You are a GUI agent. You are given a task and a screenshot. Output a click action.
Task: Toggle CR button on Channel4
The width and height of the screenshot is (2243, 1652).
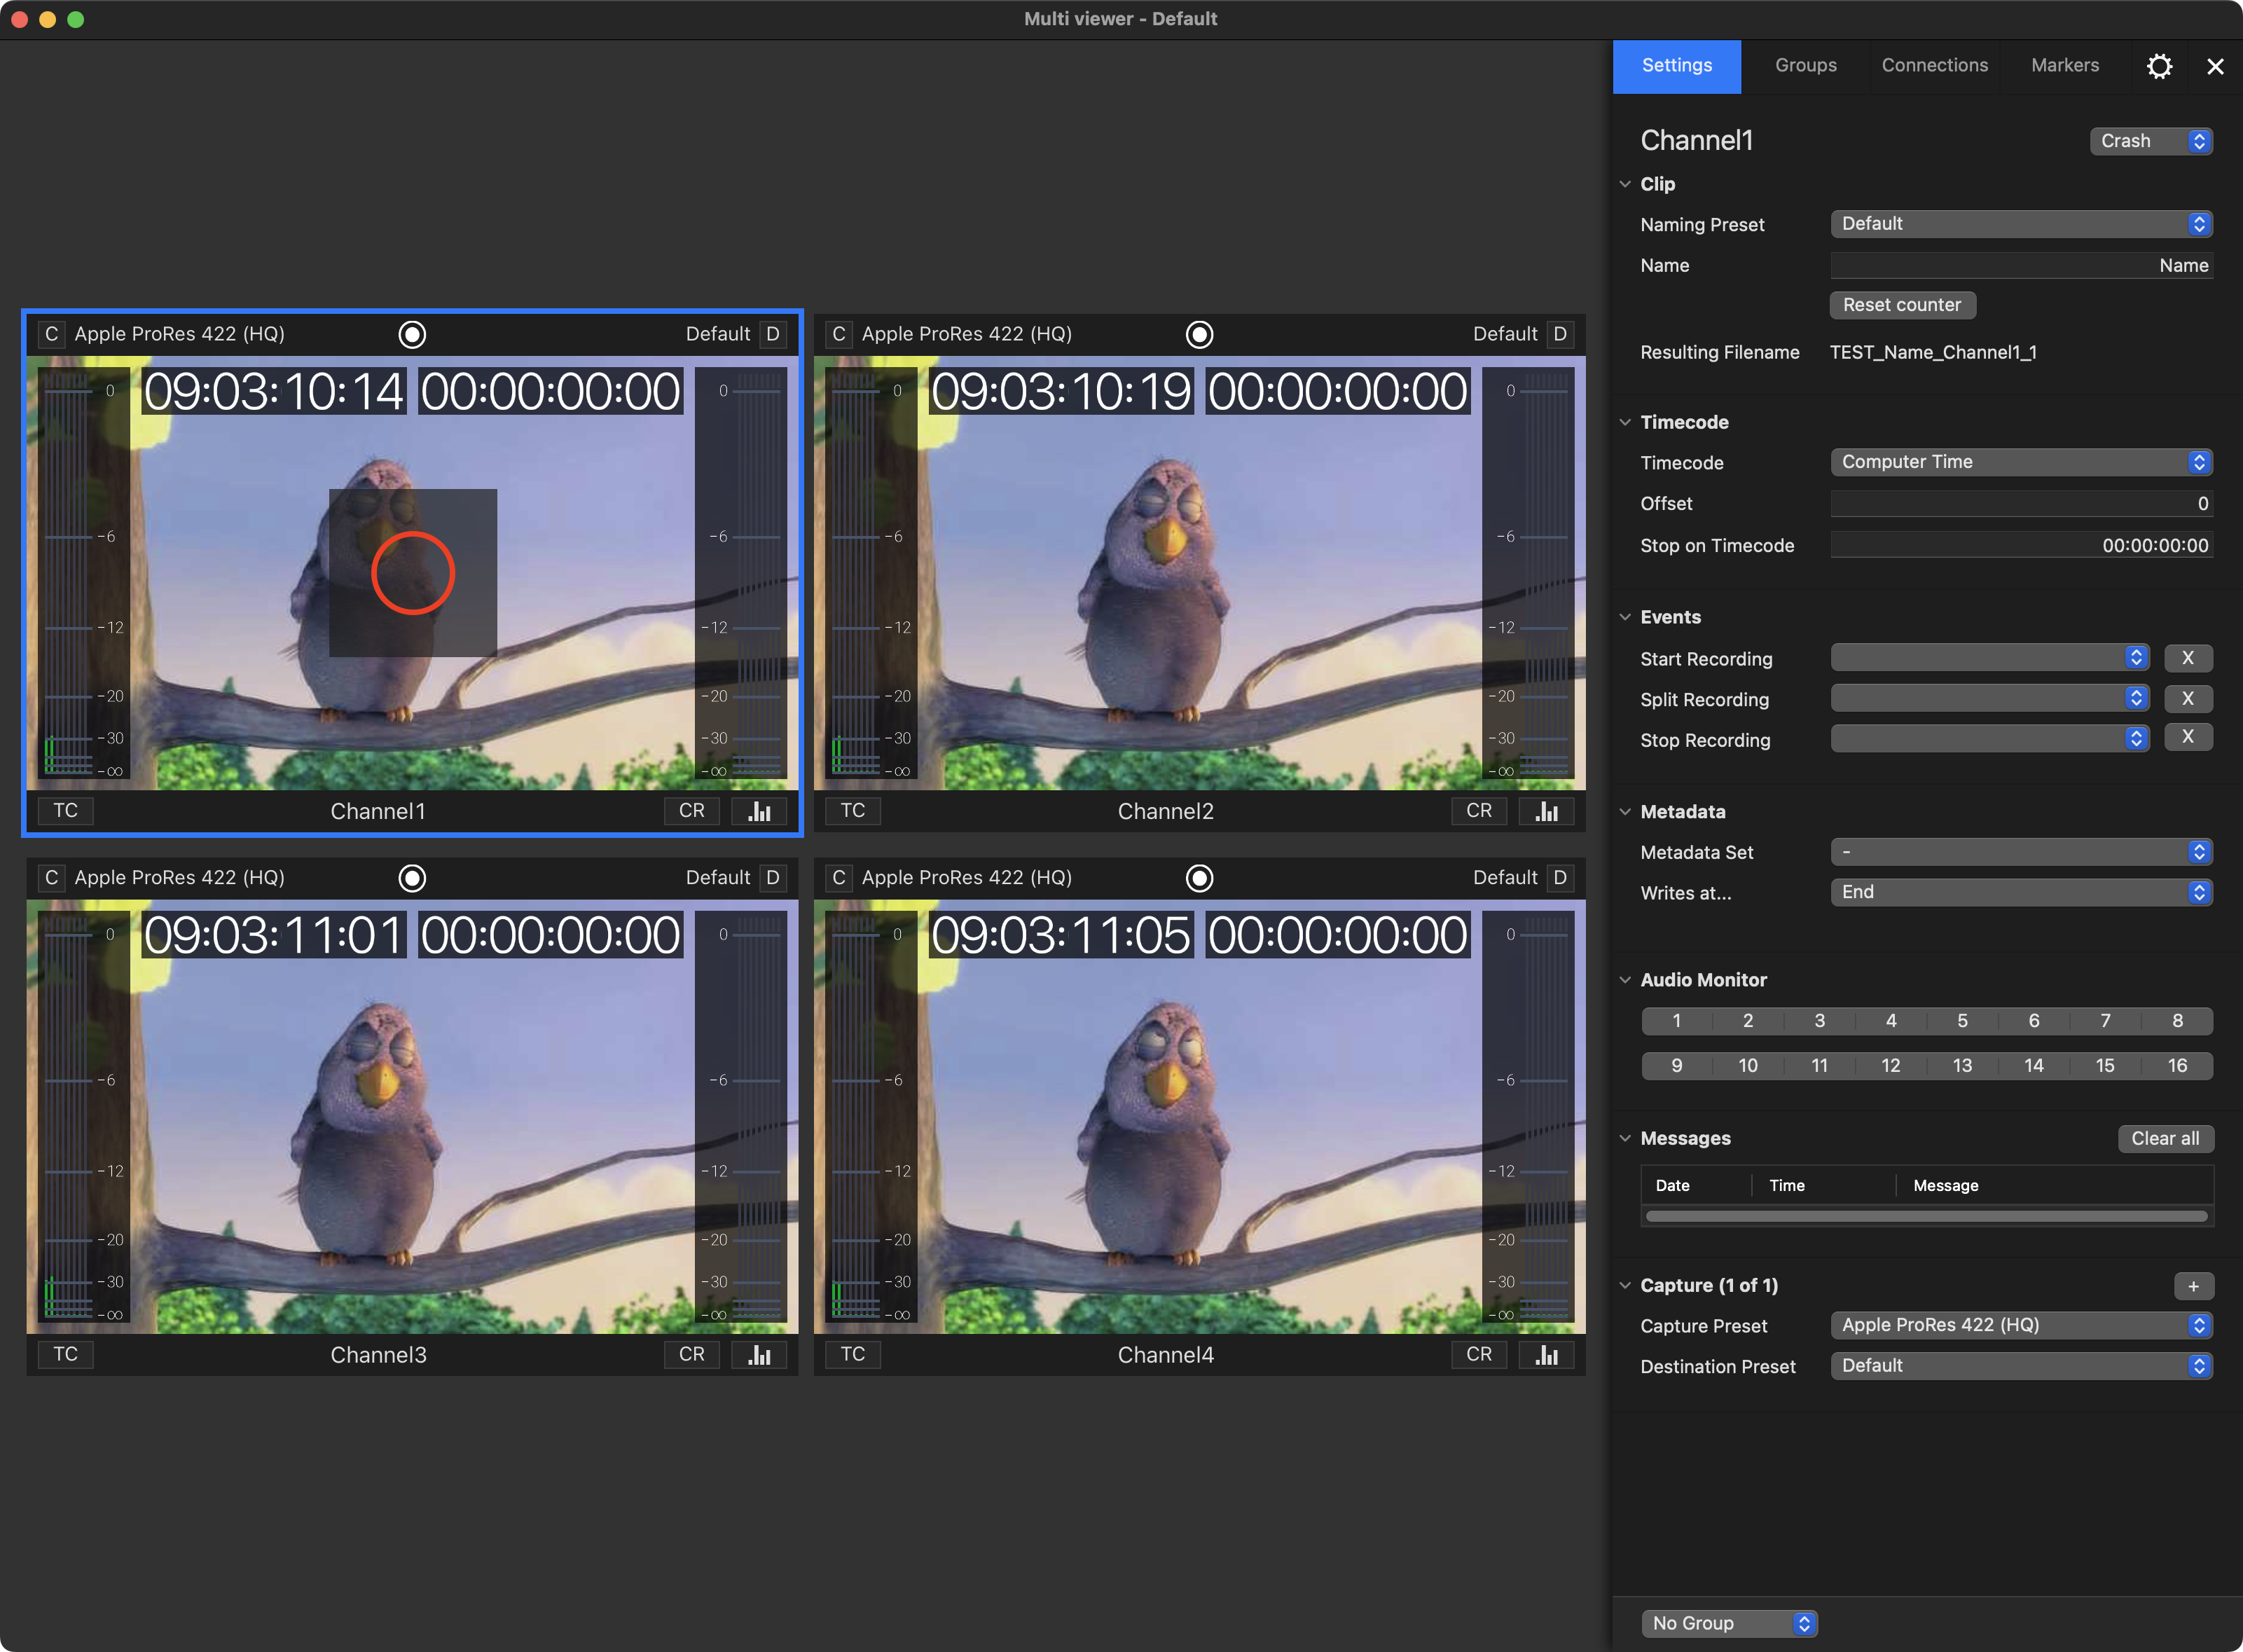pos(1479,1355)
